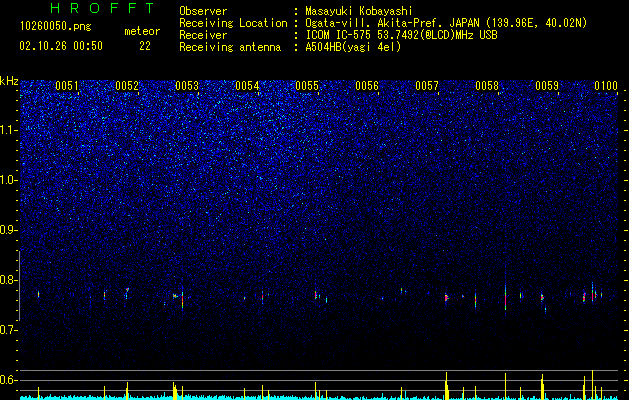Viewport: 629px width, 400px height.
Task: Select the Ogata-vill. Akita-Pref. JAPAN location text
Action: pyautogui.click(x=446, y=23)
